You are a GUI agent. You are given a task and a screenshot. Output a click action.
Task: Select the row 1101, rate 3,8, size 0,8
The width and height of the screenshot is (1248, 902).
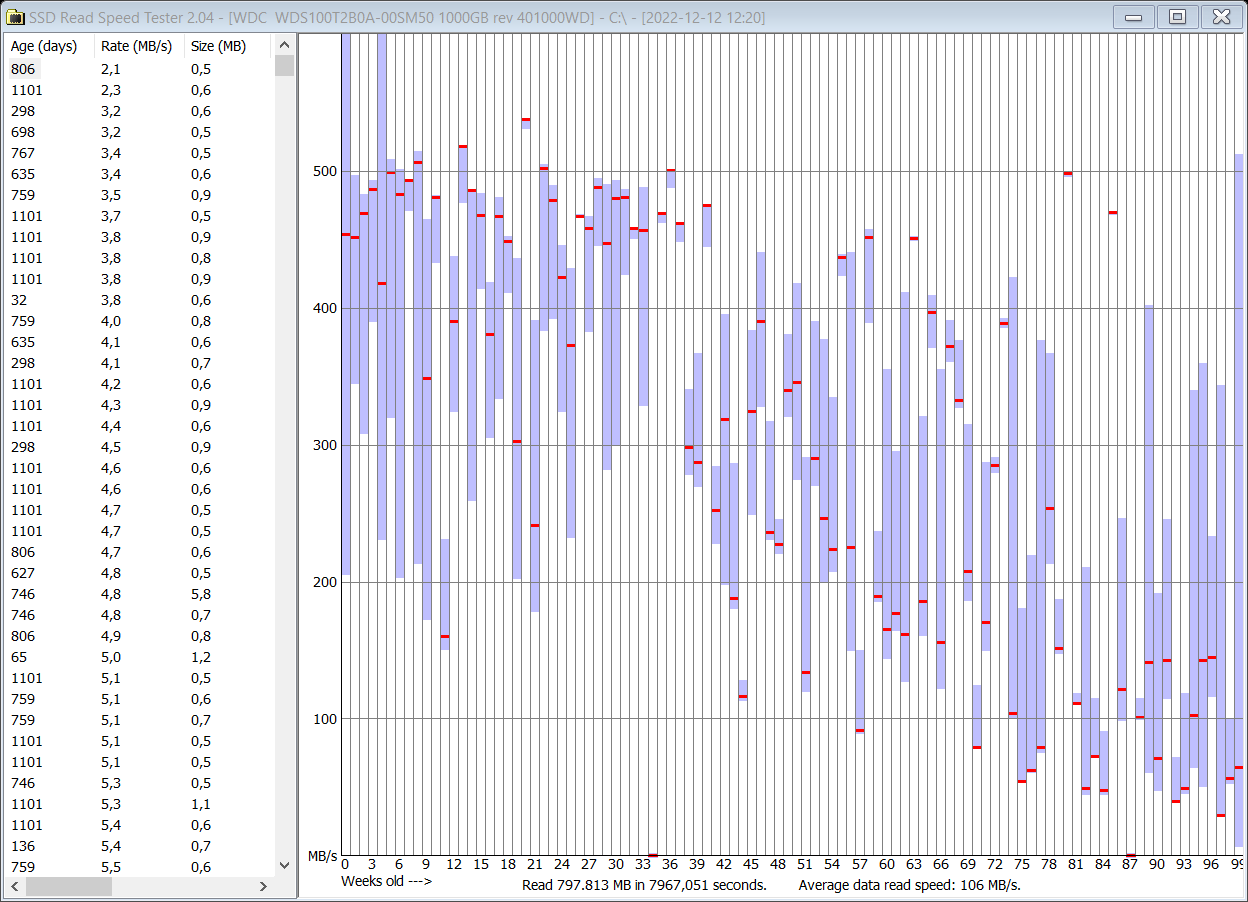click(140, 258)
